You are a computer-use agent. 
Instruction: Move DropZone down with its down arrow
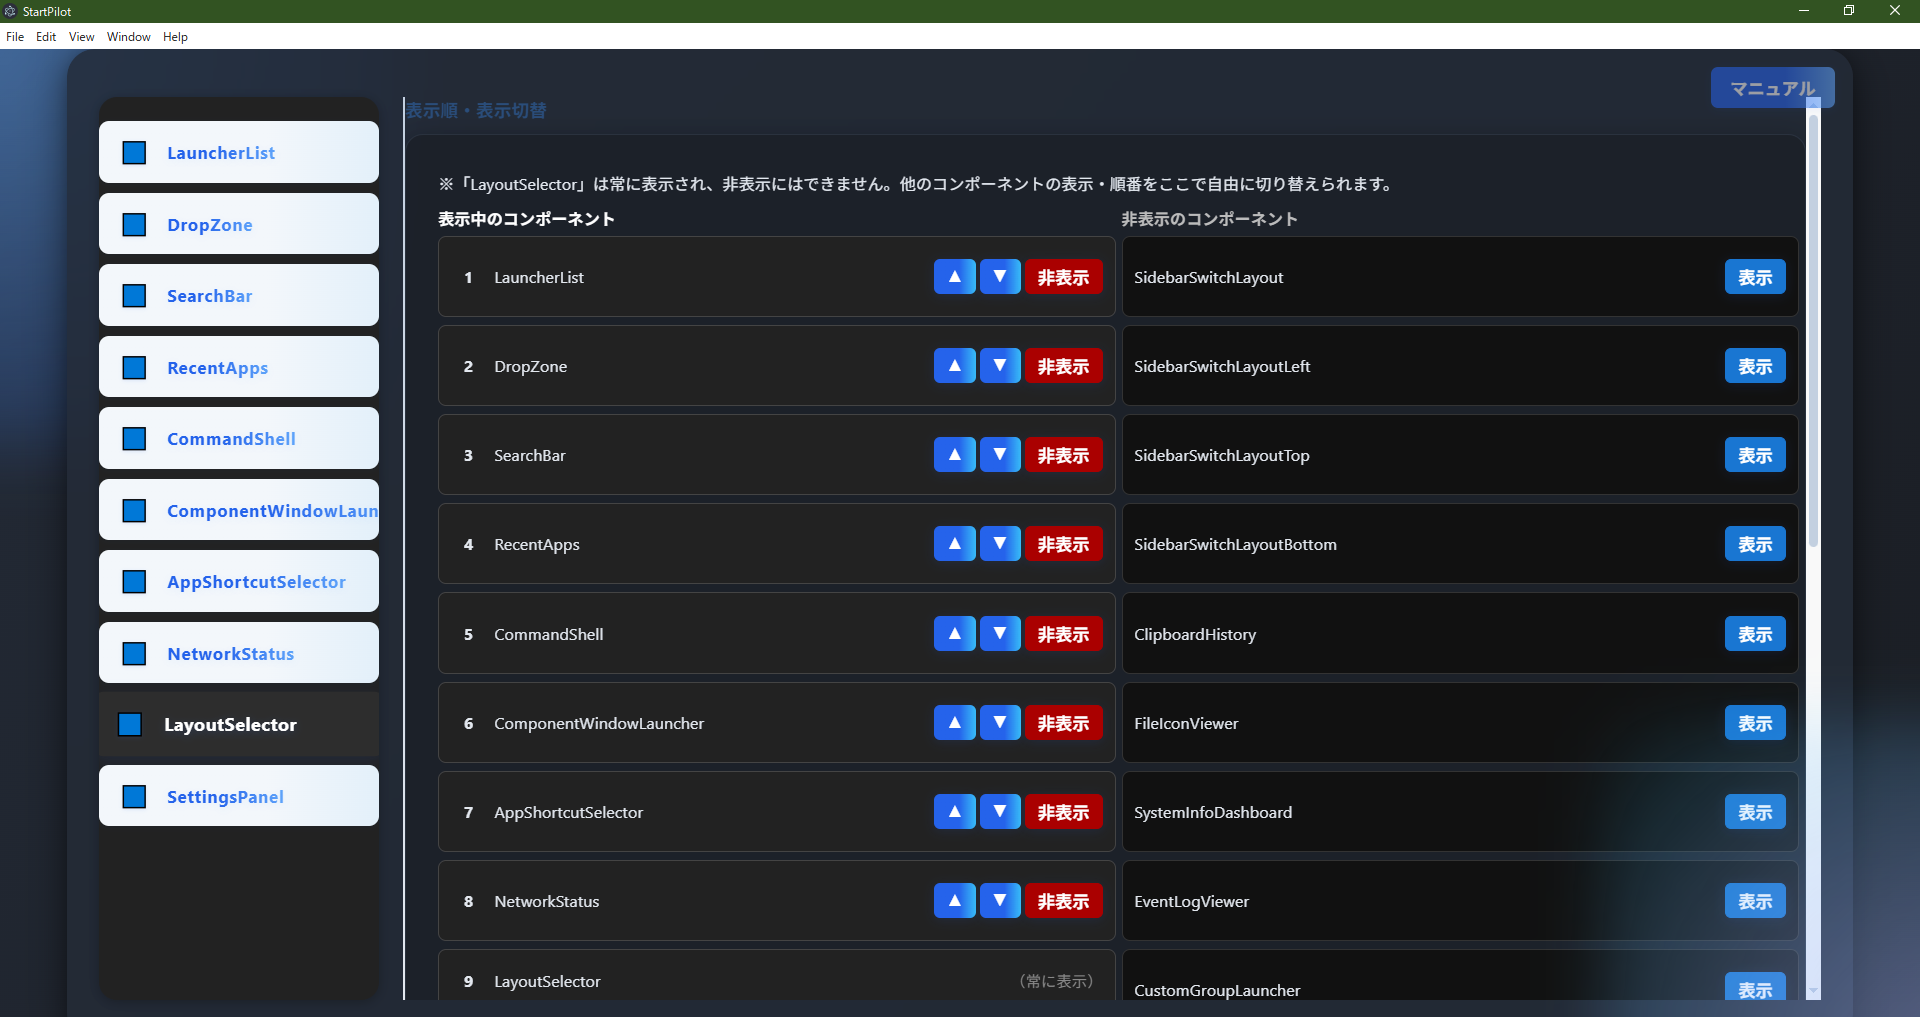[999, 366]
